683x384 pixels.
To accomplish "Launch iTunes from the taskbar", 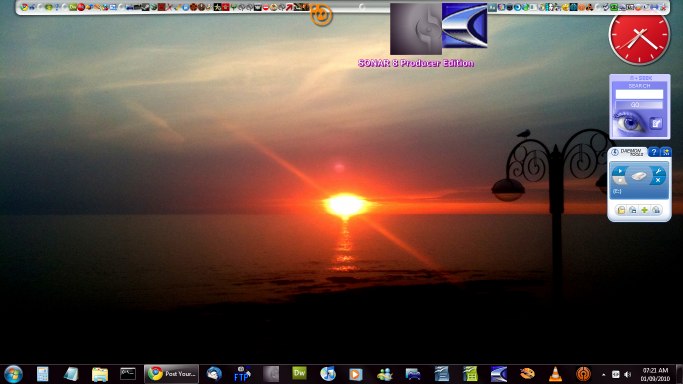I will point(328,374).
